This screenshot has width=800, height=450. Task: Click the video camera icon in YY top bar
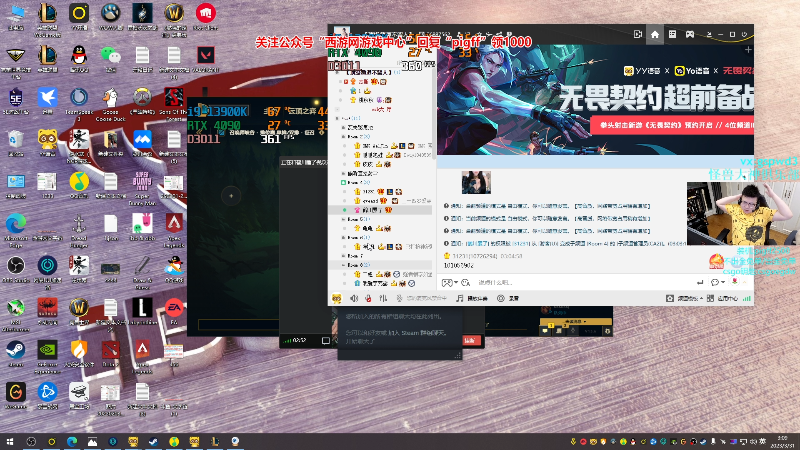[x=638, y=34]
